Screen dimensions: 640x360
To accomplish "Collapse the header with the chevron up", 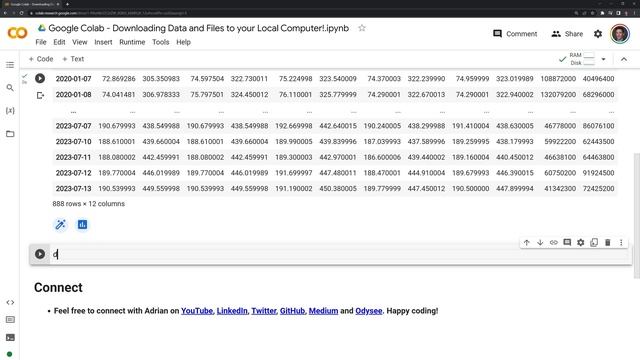I will click(x=624, y=59).
